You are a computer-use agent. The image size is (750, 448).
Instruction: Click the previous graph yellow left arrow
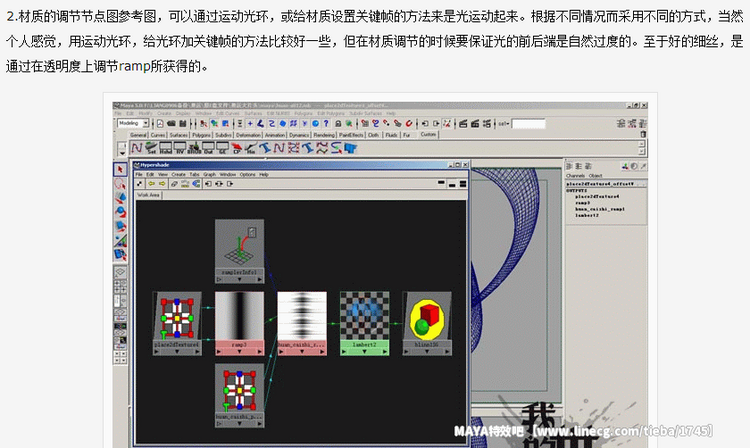tap(151, 184)
